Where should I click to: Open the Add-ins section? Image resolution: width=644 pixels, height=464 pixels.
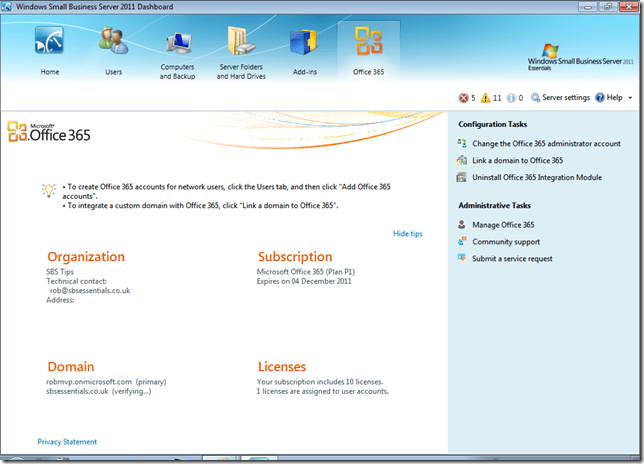click(303, 50)
